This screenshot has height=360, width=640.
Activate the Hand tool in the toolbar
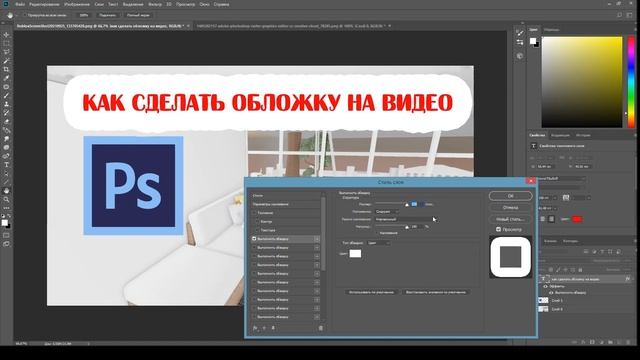point(6,191)
